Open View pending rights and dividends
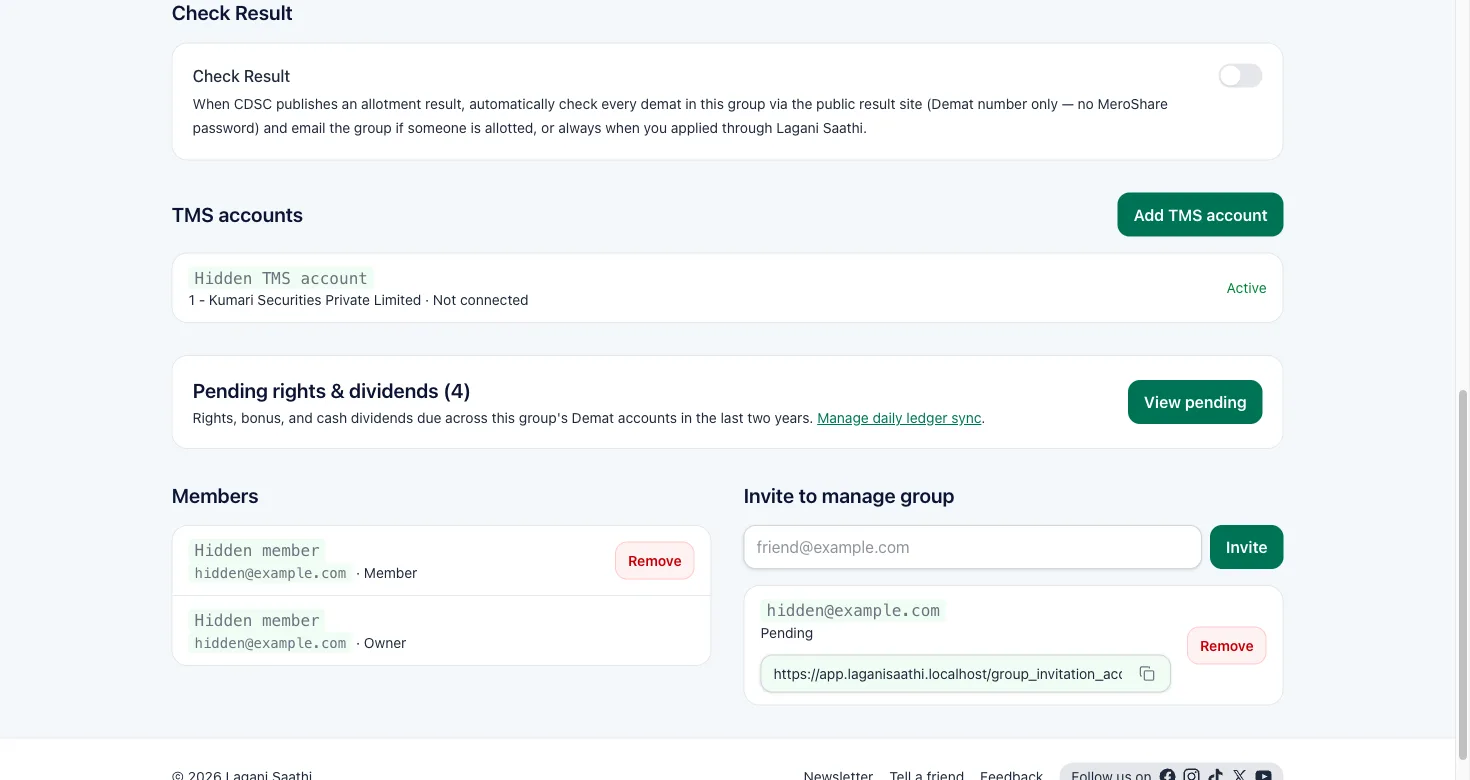The width and height of the screenshot is (1470, 780). (x=1195, y=402)
